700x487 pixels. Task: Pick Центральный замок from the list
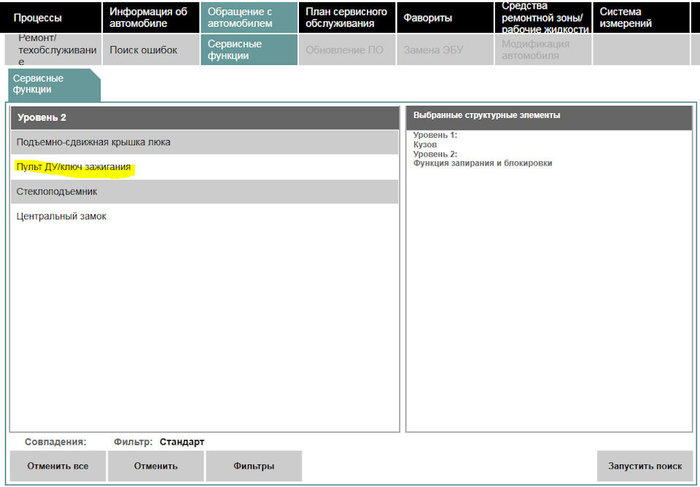tap(62, 216)
